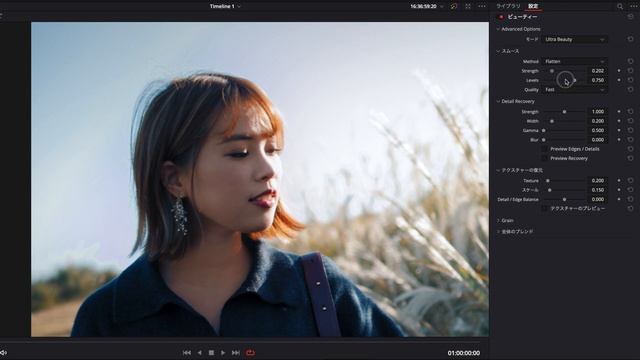Open the Mode dropdown showing Ultra Beauty

(574, 39)
